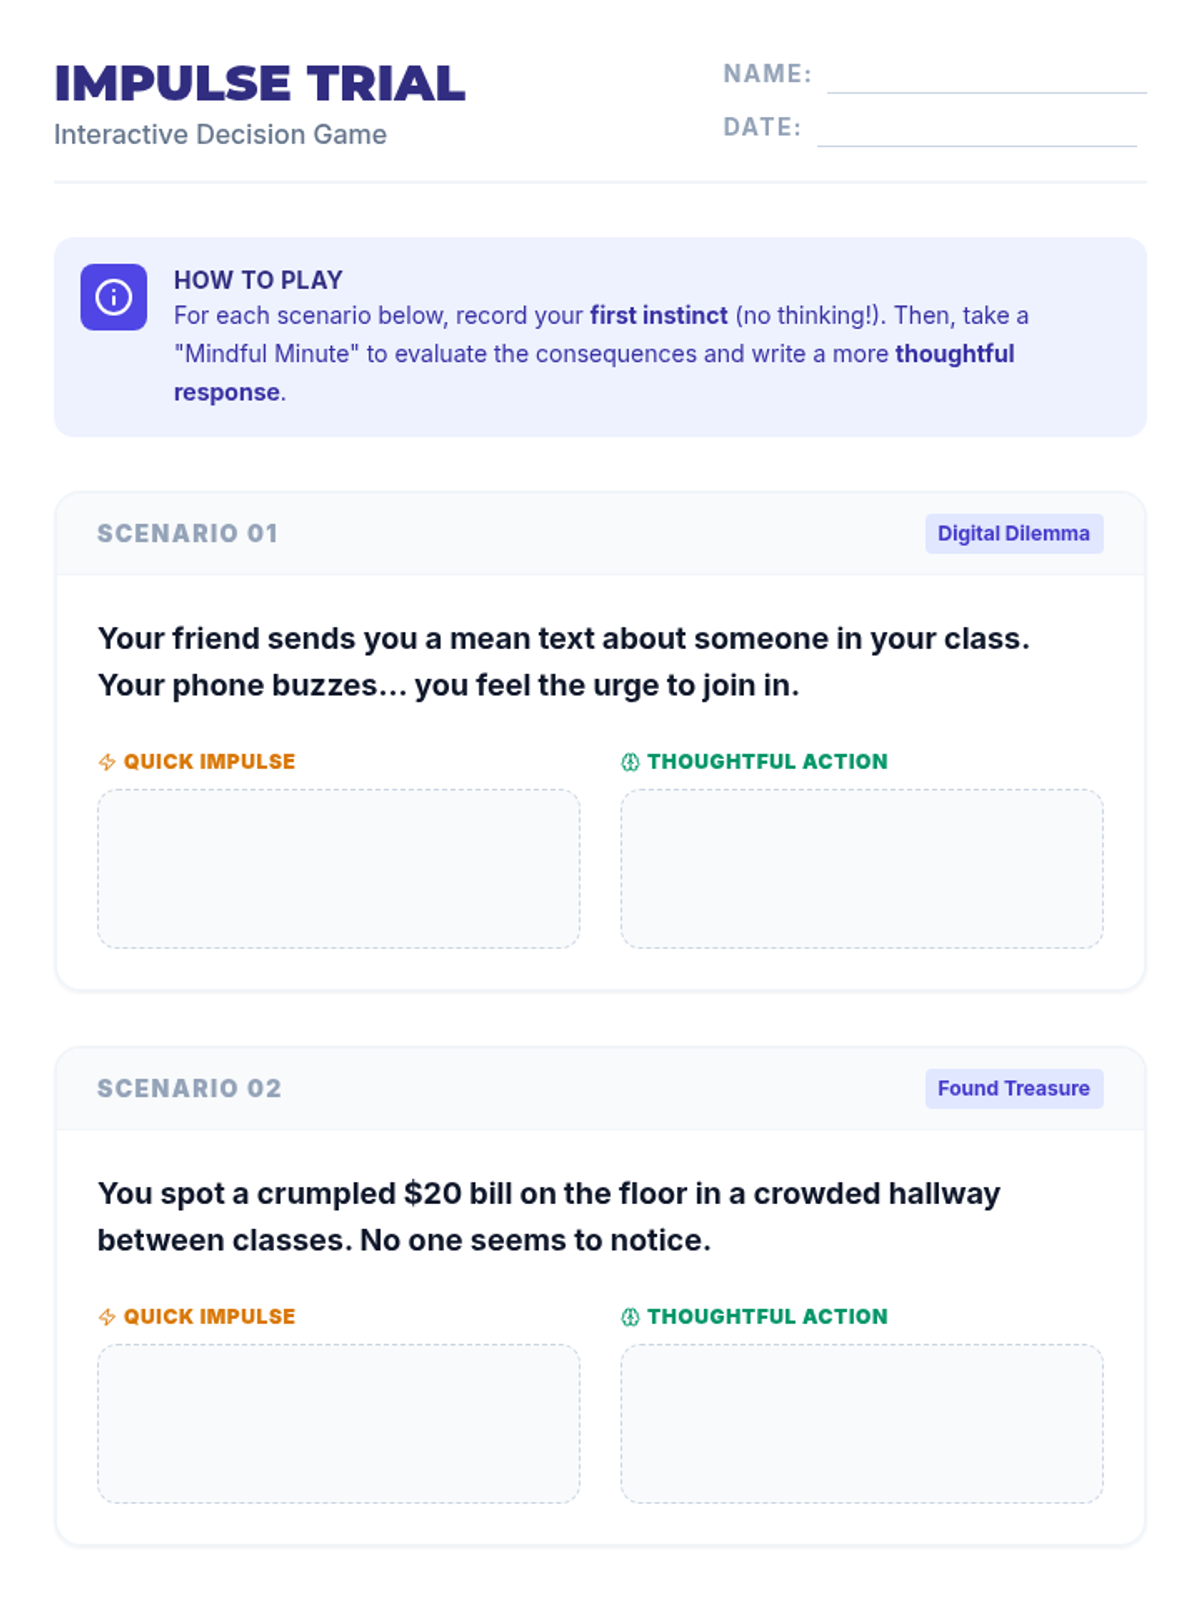
Task: Click the Found Treasure tag
Action: click(1013, 1089)
